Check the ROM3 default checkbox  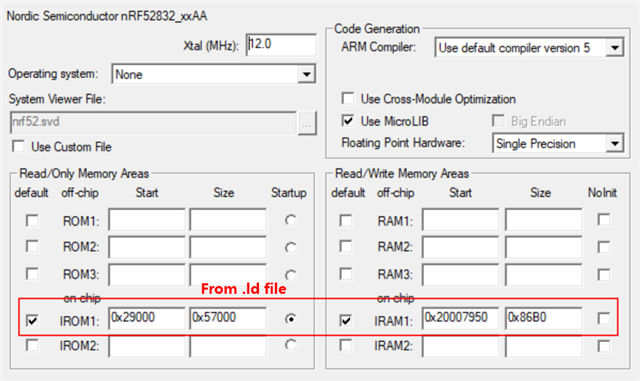point(32,274)
